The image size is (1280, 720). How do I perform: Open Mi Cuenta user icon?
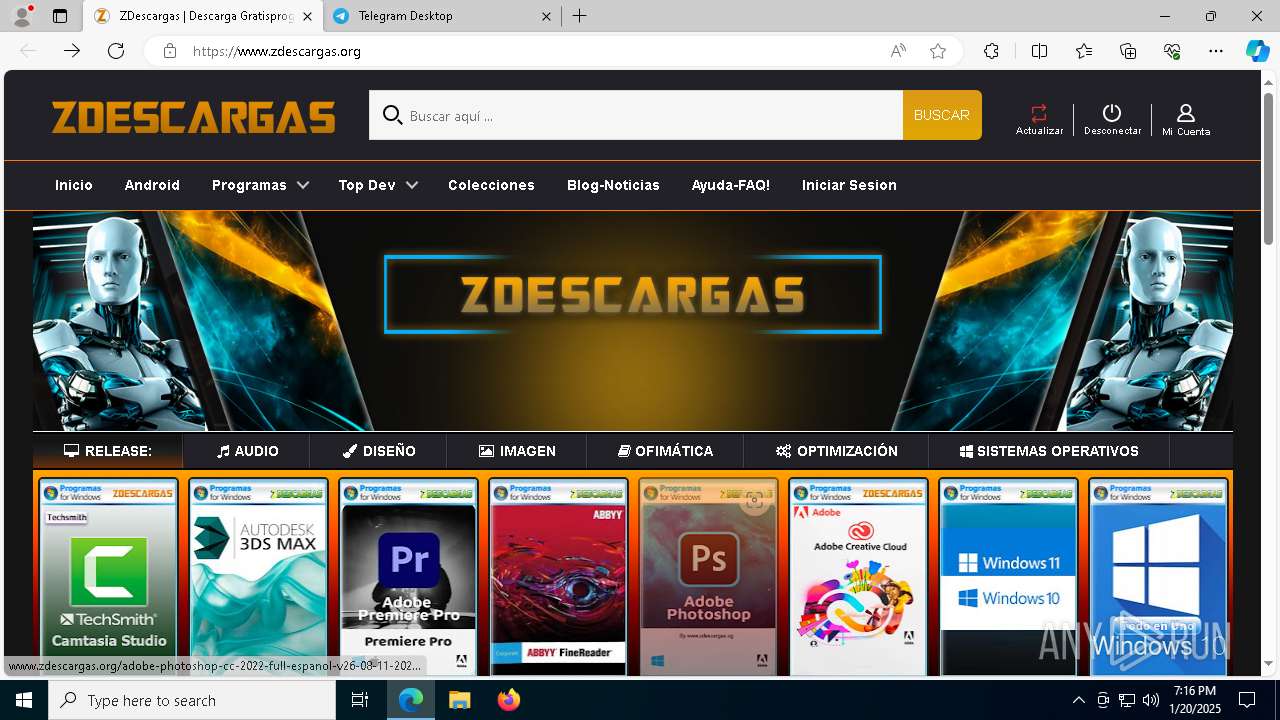(1186, 113)
